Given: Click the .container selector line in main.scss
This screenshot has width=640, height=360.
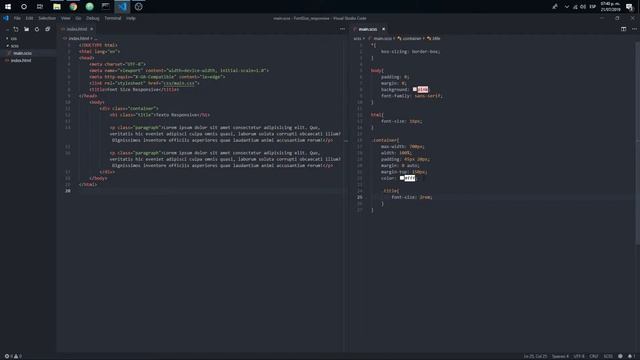Looking at the screenshot, I should 385,140.
